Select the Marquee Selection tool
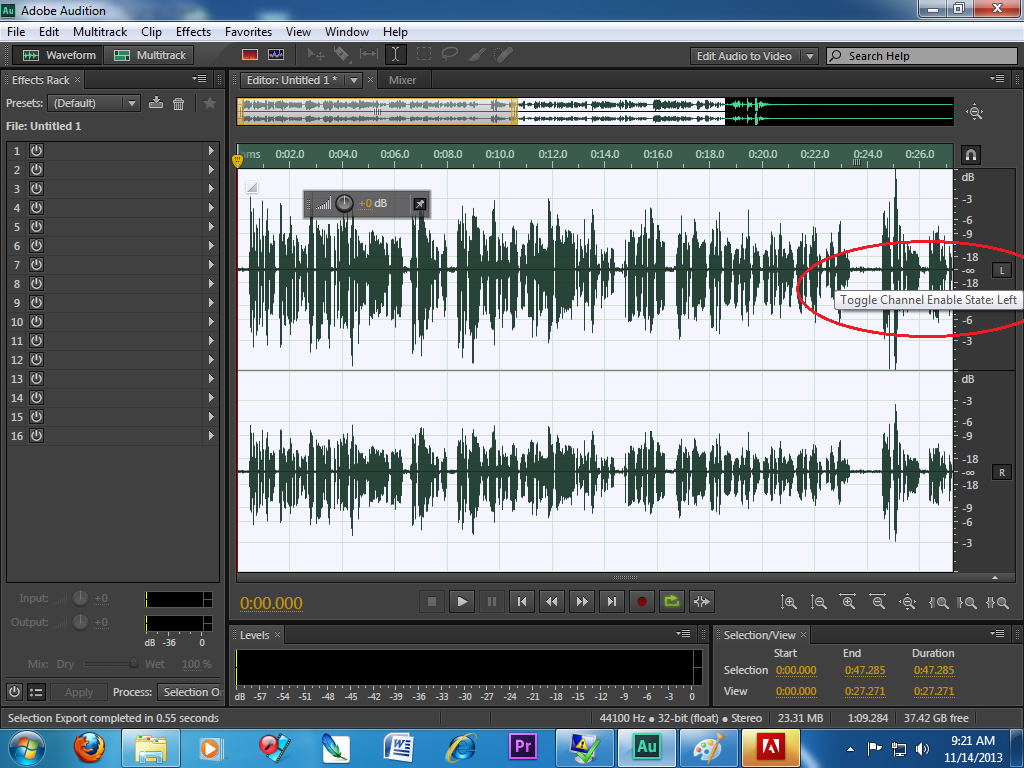 pyautogui.click(x=423, y=55)
